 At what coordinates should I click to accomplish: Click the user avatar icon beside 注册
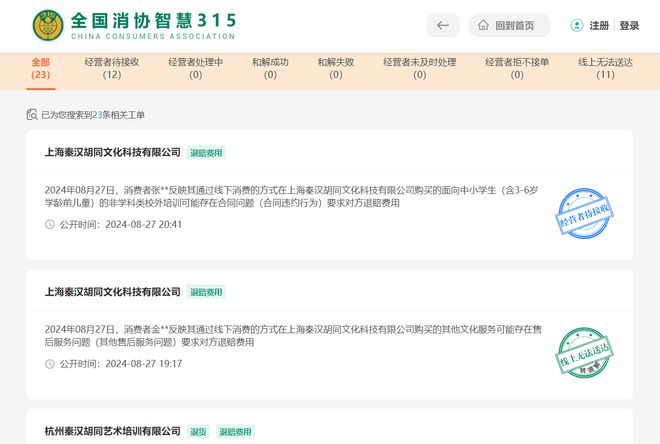tap(577, 25)
